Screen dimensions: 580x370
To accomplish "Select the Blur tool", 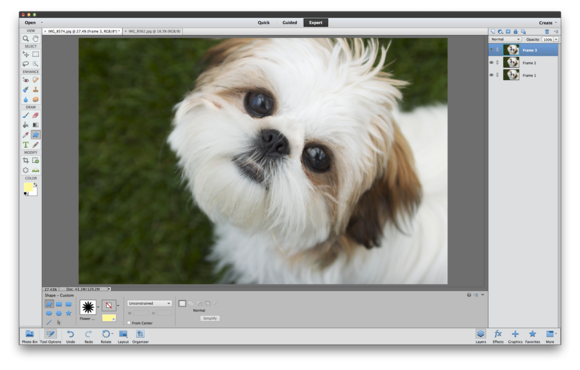I will click(26, 99).
